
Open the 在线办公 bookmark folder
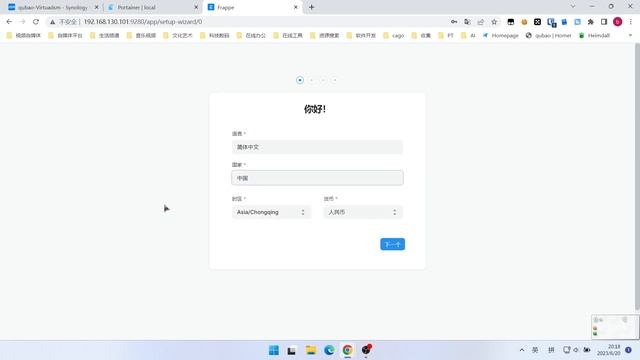point(251,36)
